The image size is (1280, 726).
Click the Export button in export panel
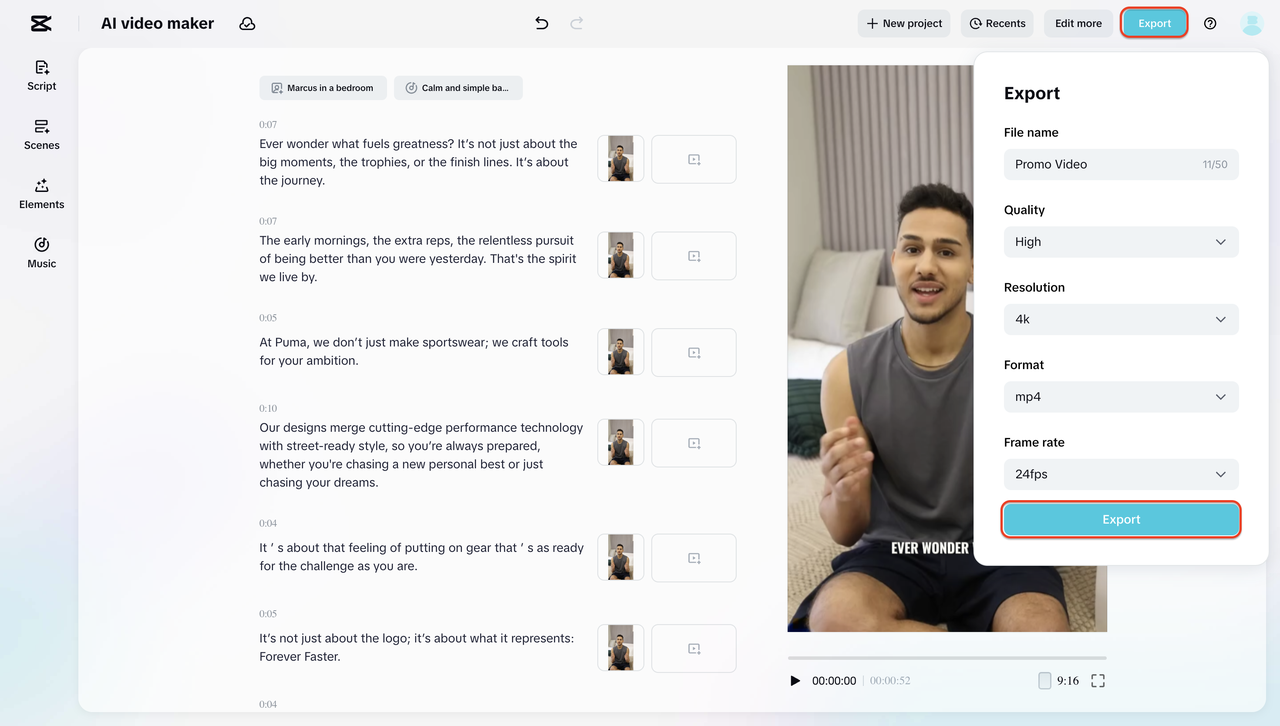1121,520
